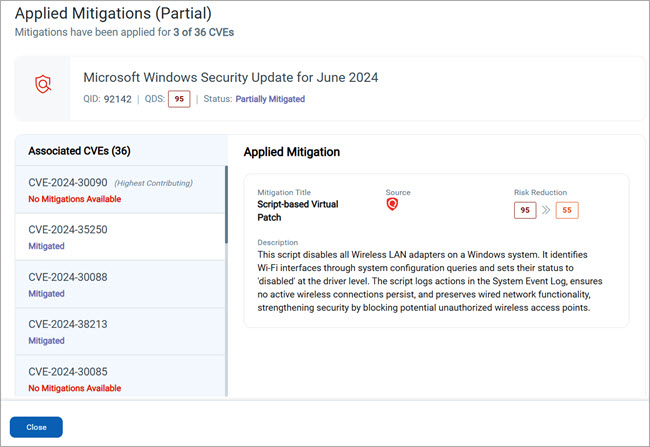The image size is (650, 447).
Task: Click the Microsoft Windows Security Update title
Action: point(230,78)
